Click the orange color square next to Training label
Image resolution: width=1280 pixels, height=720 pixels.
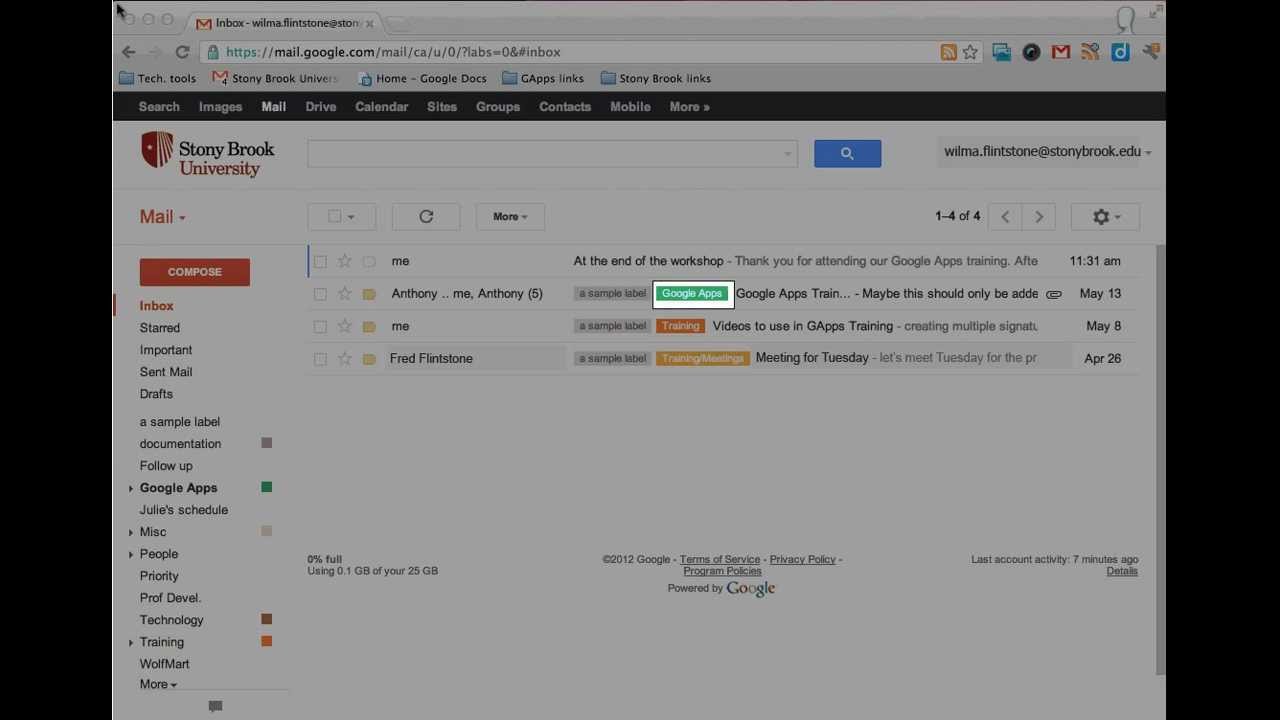[267, 641]
